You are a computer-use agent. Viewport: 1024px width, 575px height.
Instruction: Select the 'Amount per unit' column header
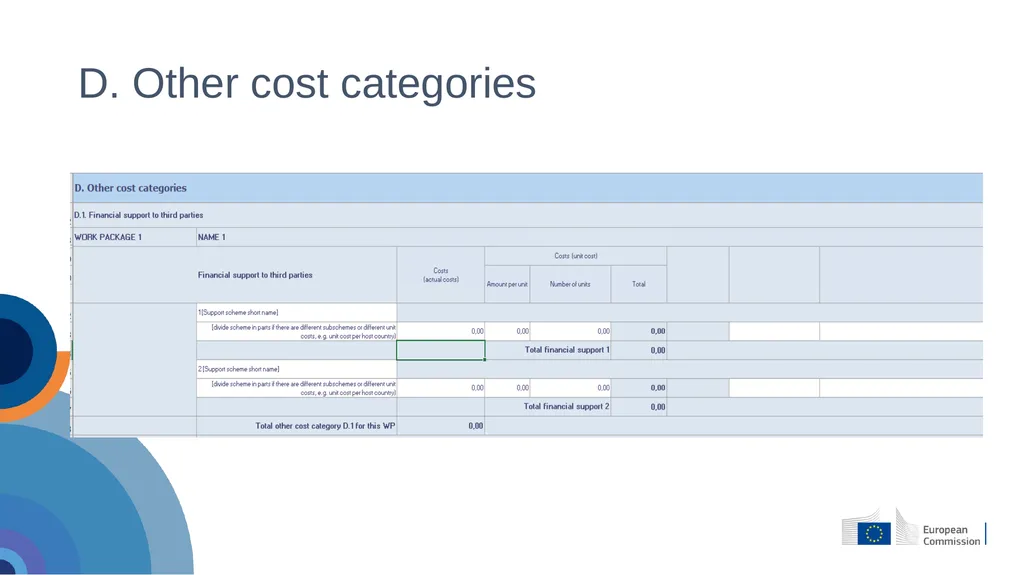[x=507, y=284]
